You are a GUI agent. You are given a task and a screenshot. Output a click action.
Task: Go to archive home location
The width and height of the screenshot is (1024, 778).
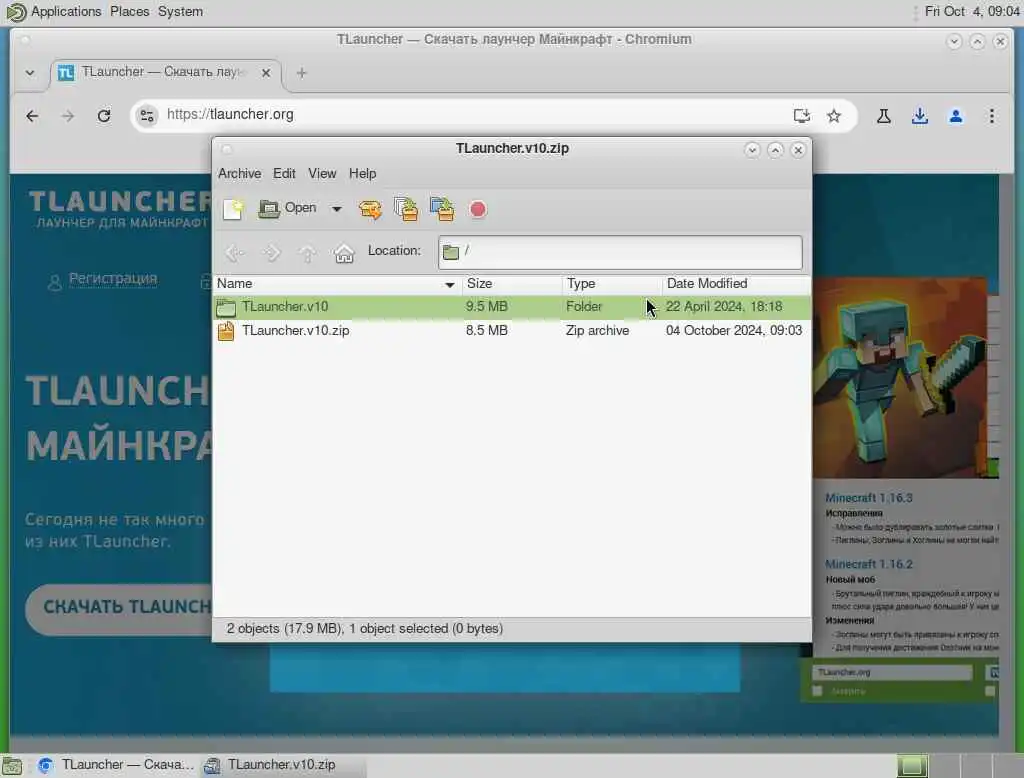coord(344,252)
